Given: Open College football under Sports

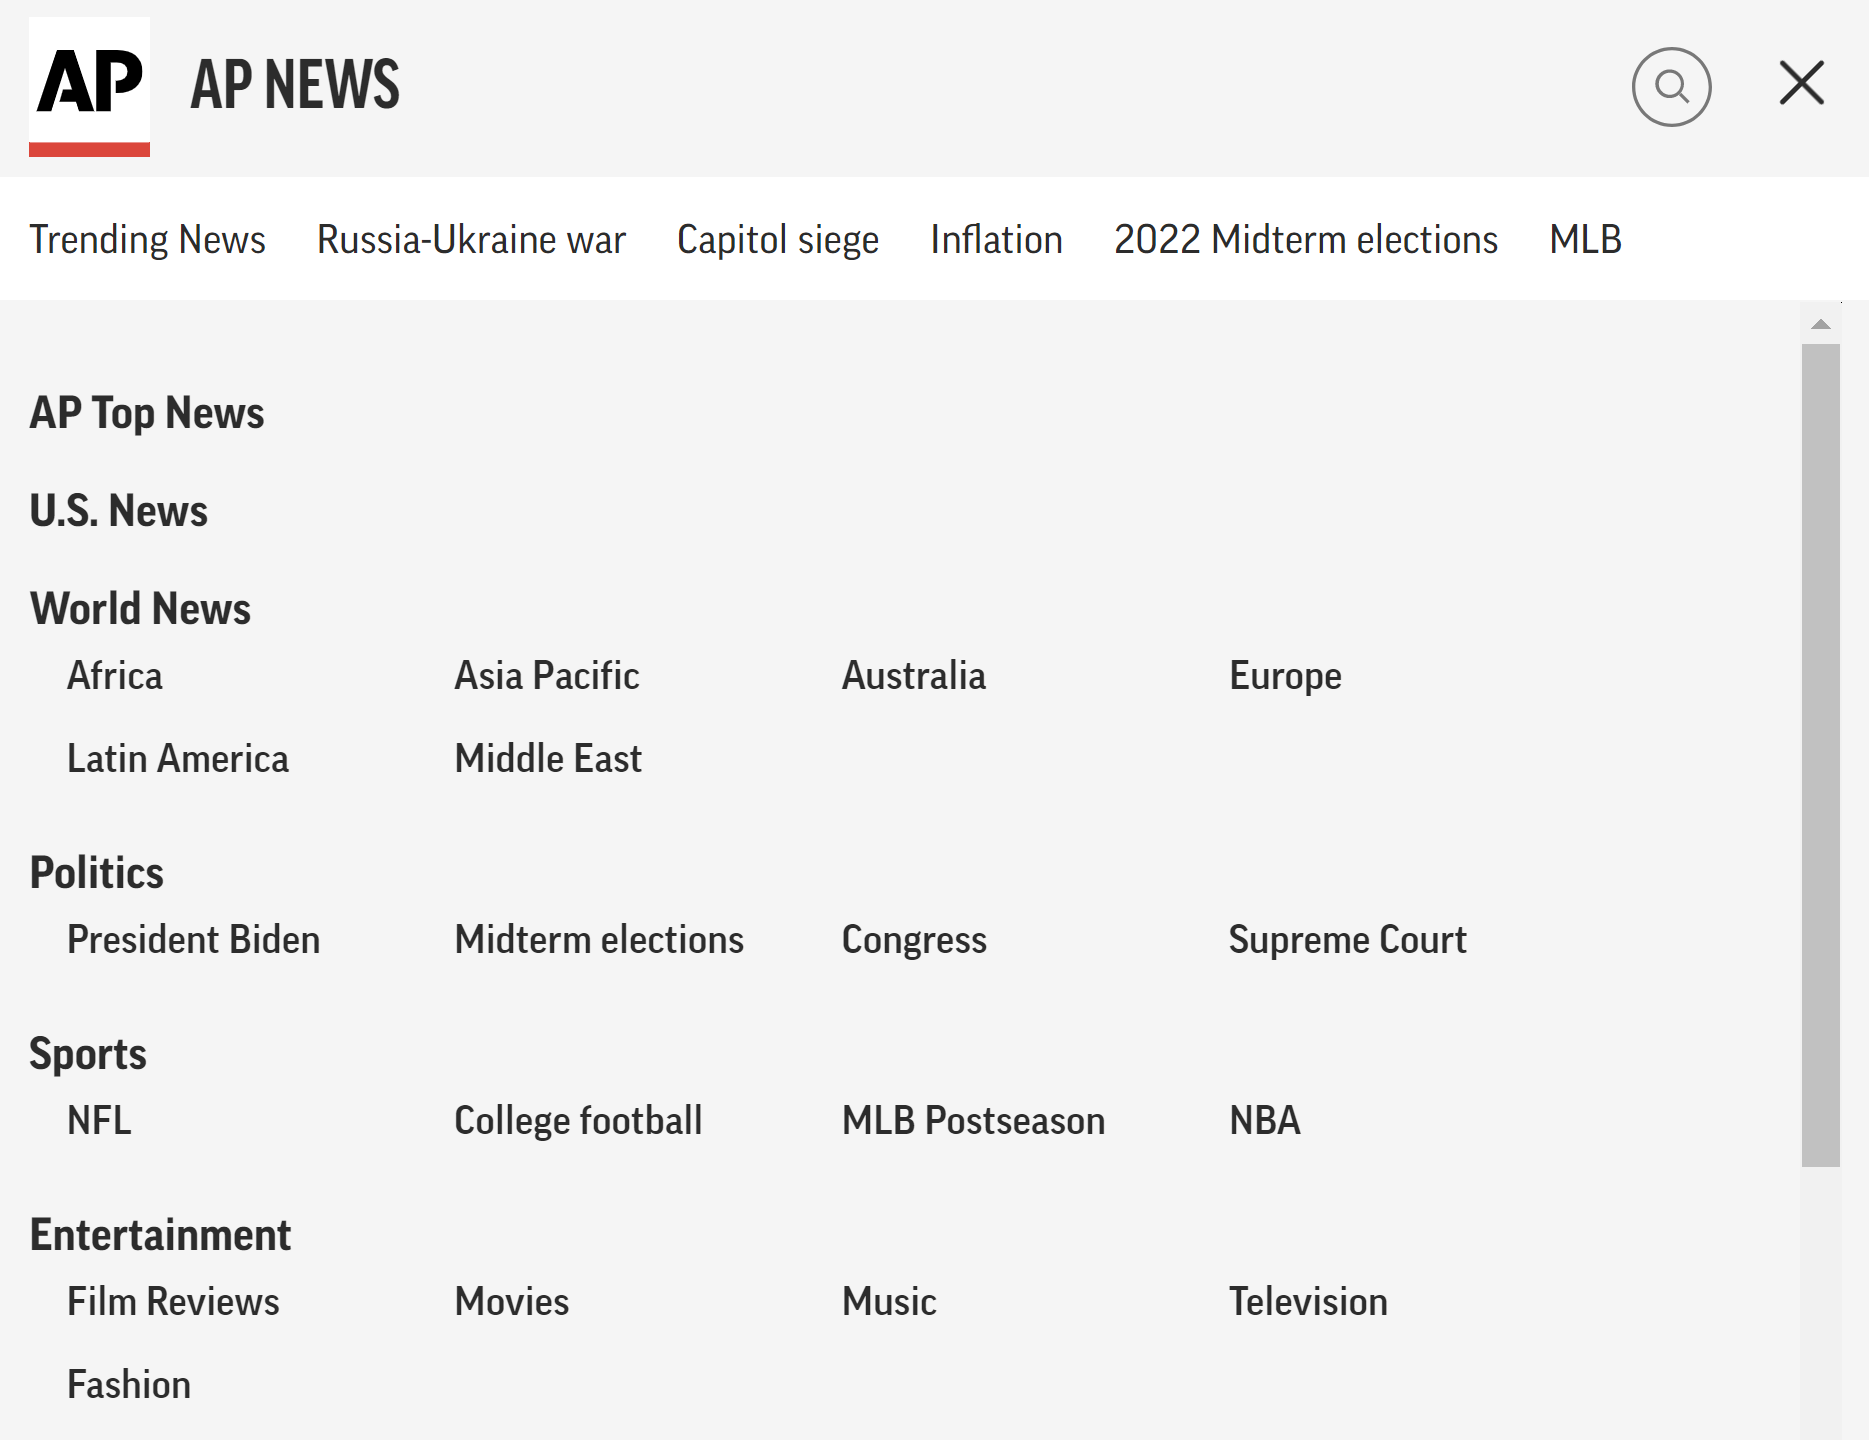Looking at the screenshot, I should click(578, 1121).
